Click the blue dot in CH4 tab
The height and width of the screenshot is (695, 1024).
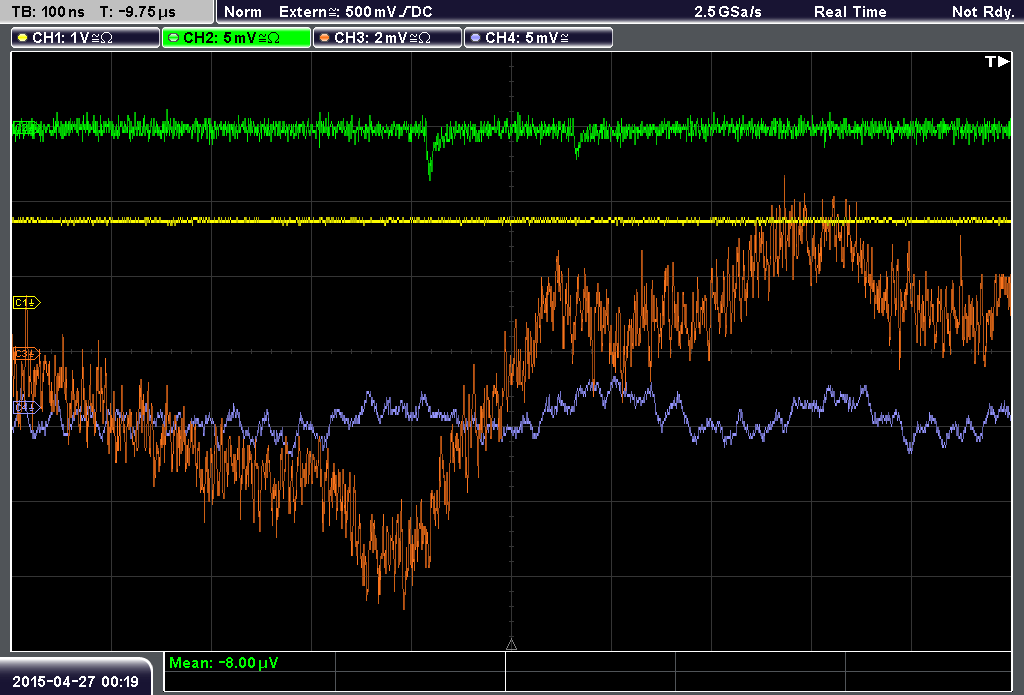coord(475,38)
